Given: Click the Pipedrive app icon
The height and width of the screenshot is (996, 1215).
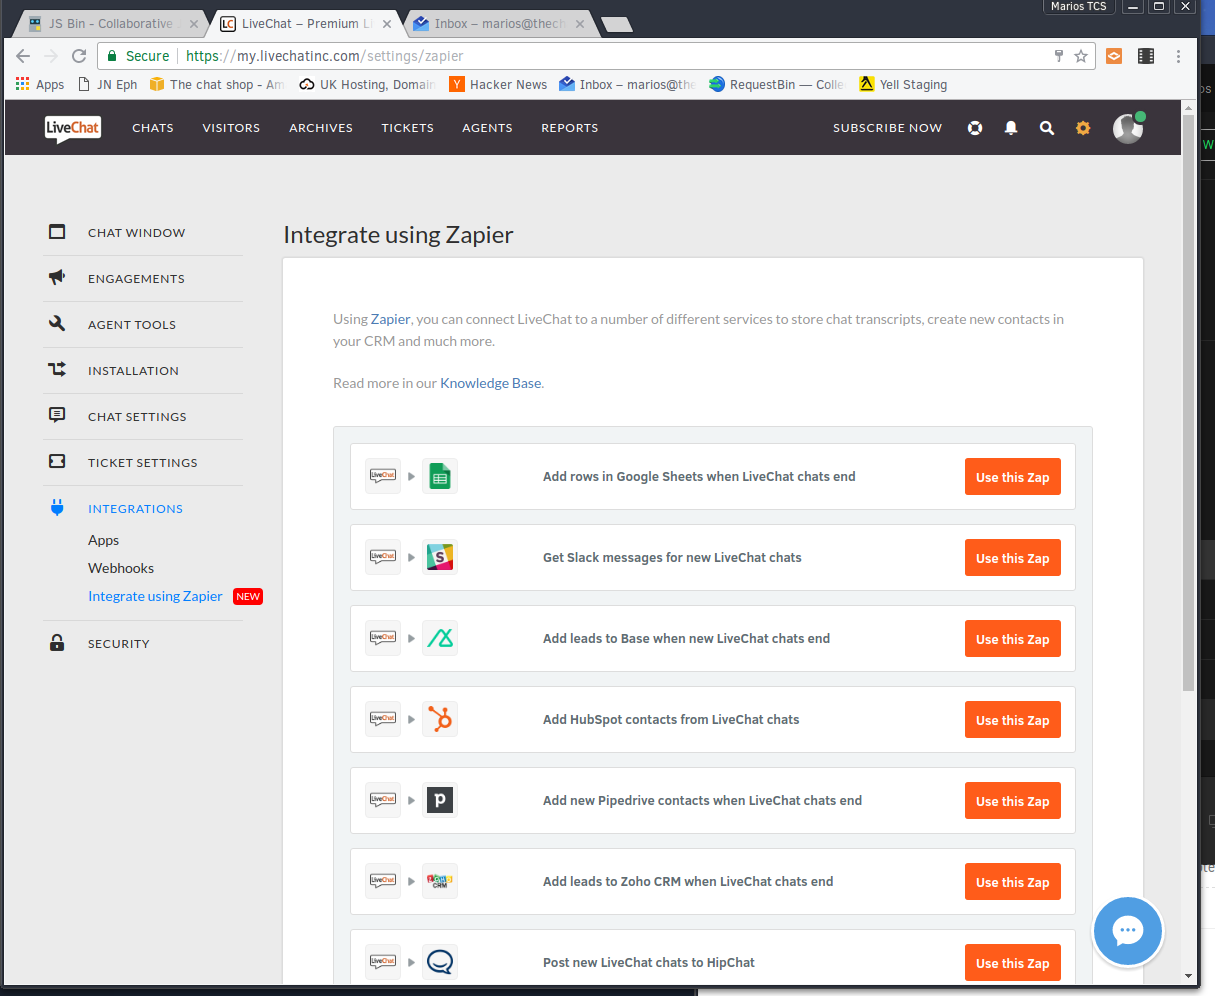Looking at the screenshot, I should pyautogui.click(x=440, y=801).
